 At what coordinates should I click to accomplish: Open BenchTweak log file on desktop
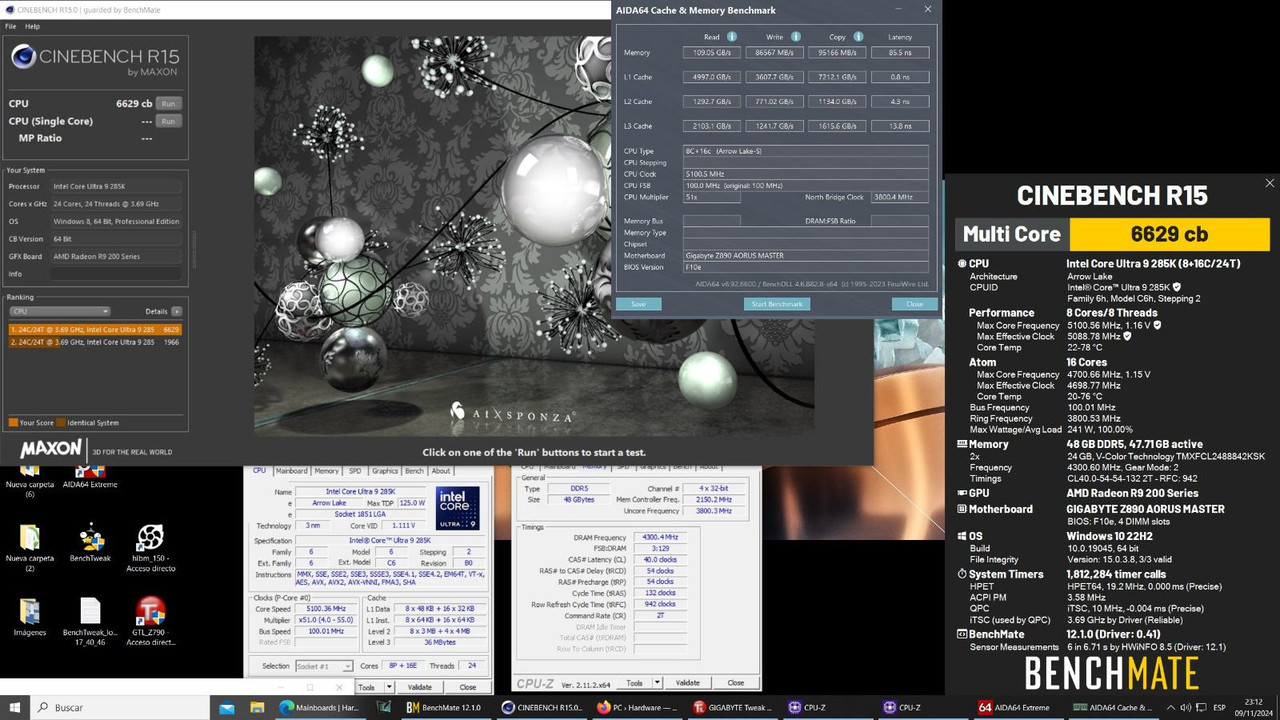tap(90, 621)
